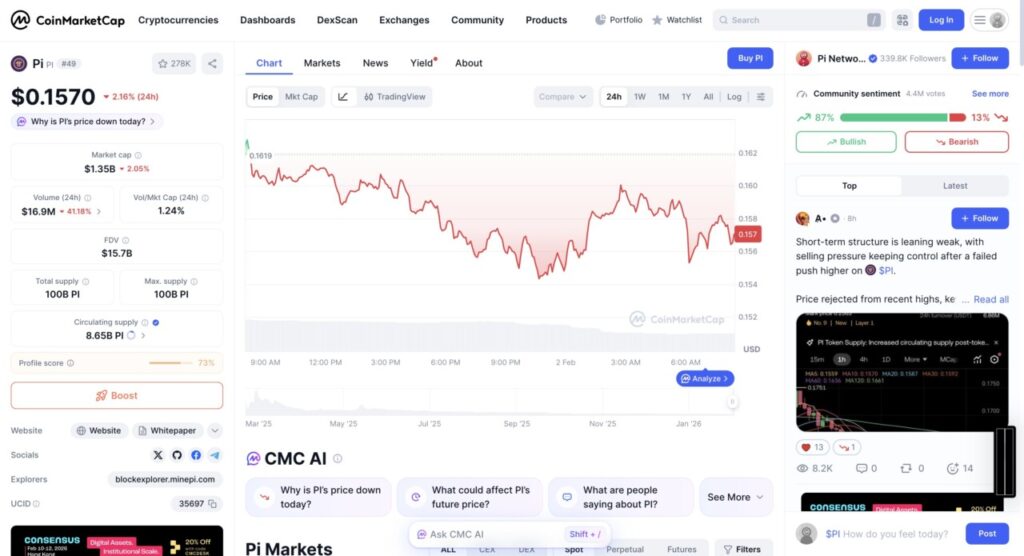Viewport: 1024px width, 556px height.
Task: Expand the See More AI questions
Action: pyautogui.click(x=736, y=497)
